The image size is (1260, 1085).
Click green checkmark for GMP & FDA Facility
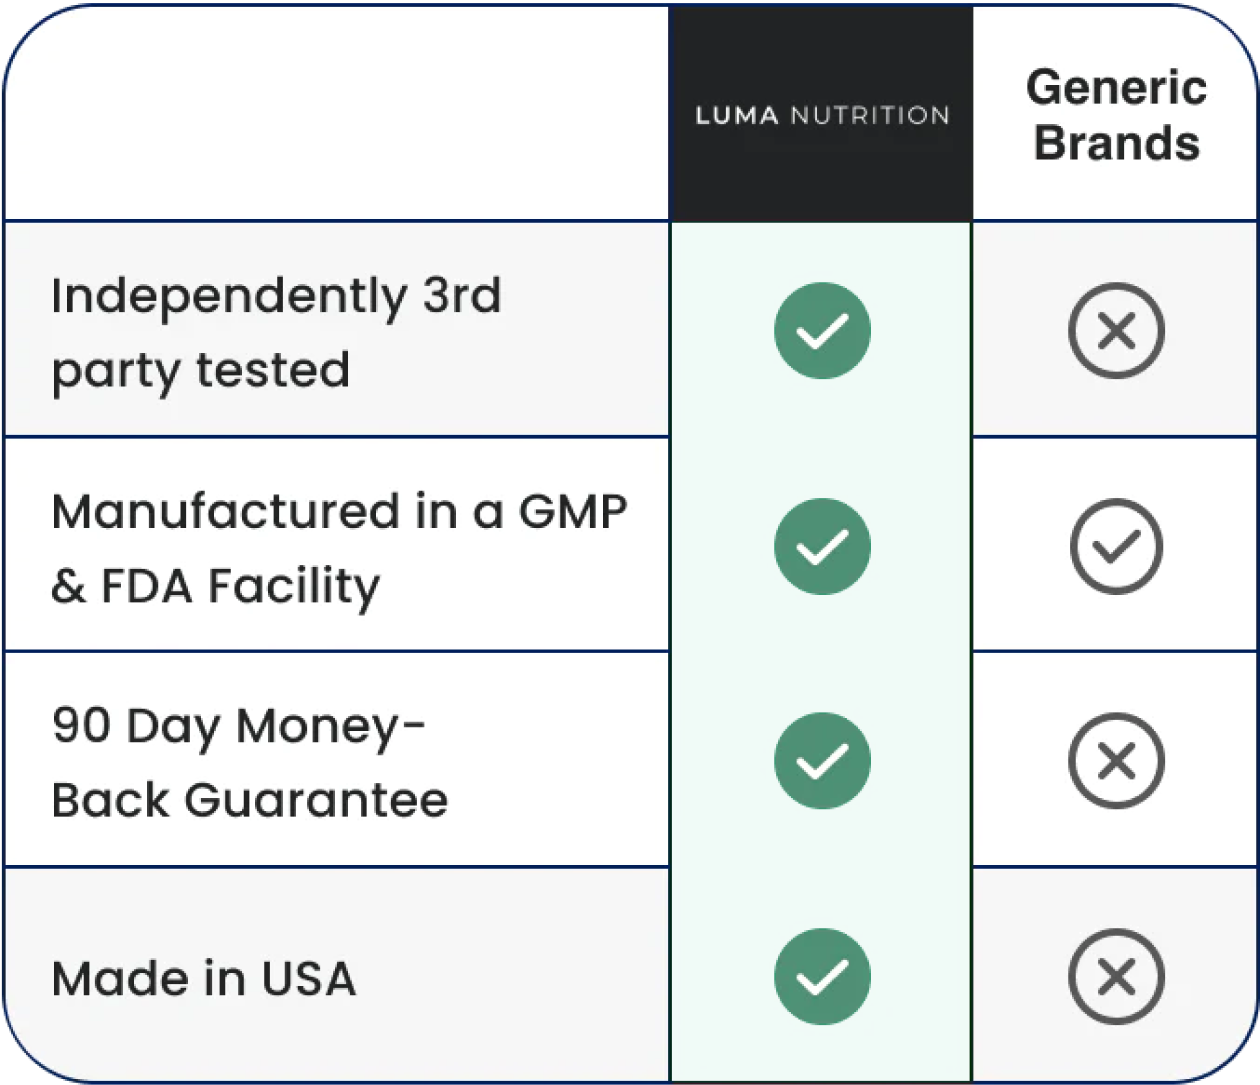pyautogui.click(x=822, y=546)
